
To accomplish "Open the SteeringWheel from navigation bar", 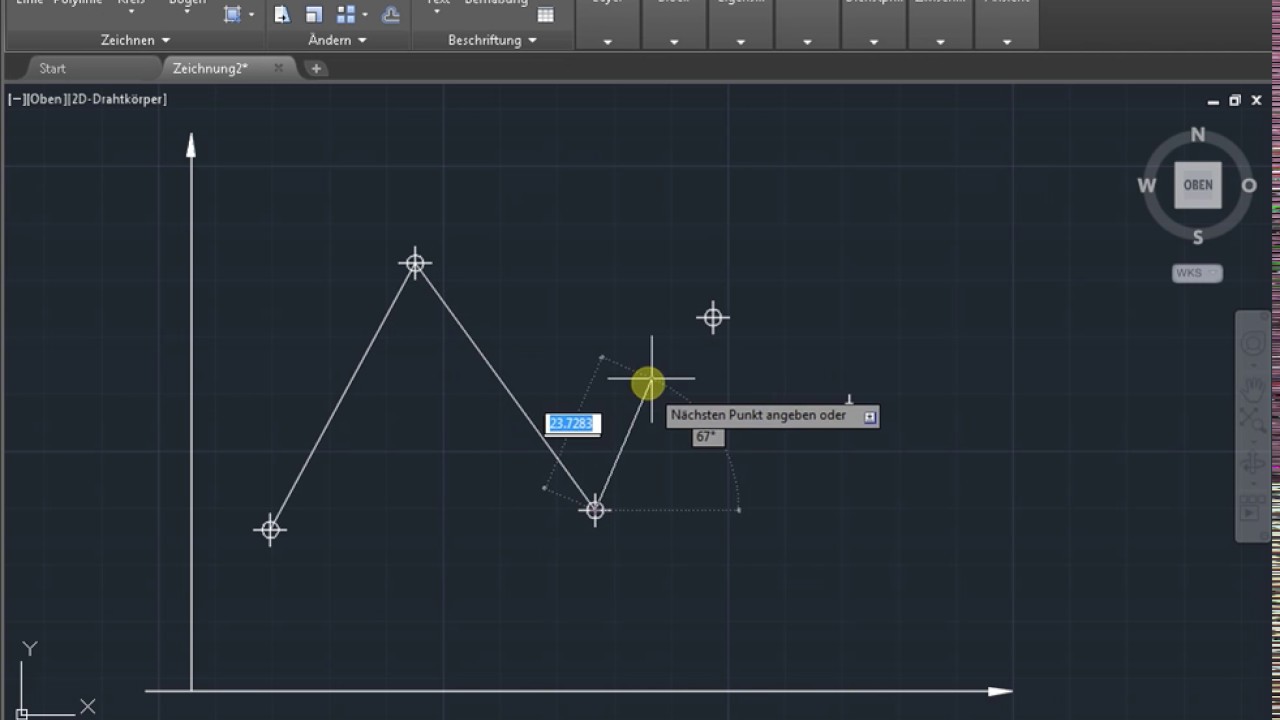I will coord(1253,344).
